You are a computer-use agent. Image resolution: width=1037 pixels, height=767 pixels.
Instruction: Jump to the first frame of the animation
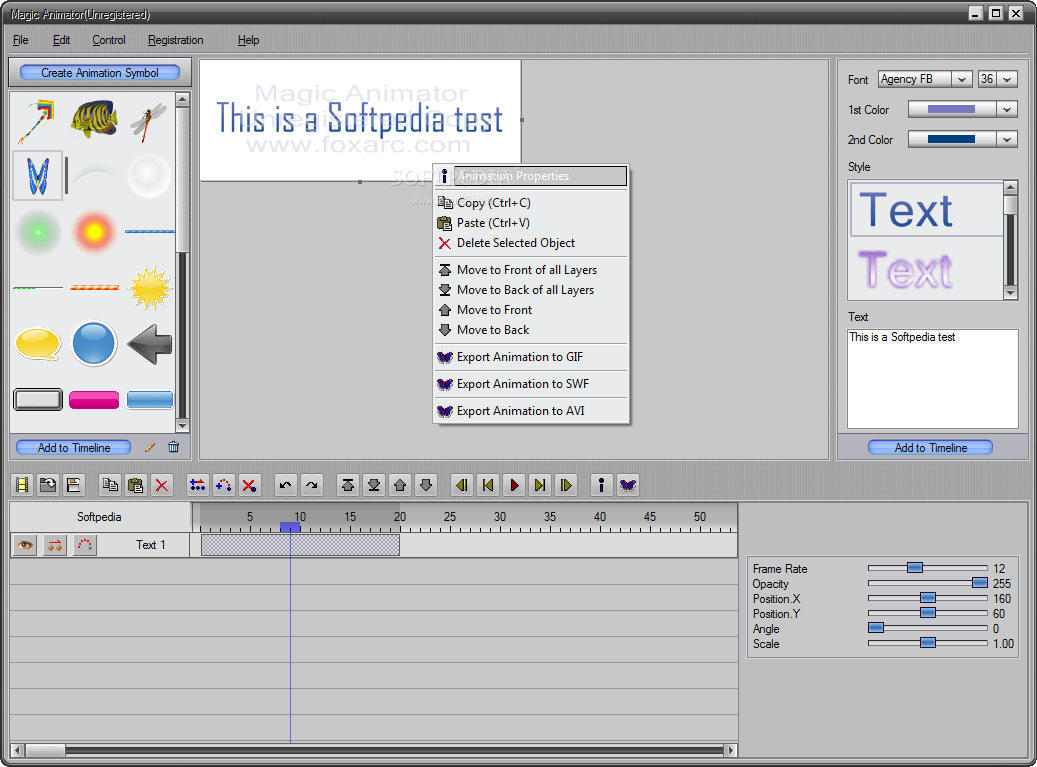coord(462,485)
